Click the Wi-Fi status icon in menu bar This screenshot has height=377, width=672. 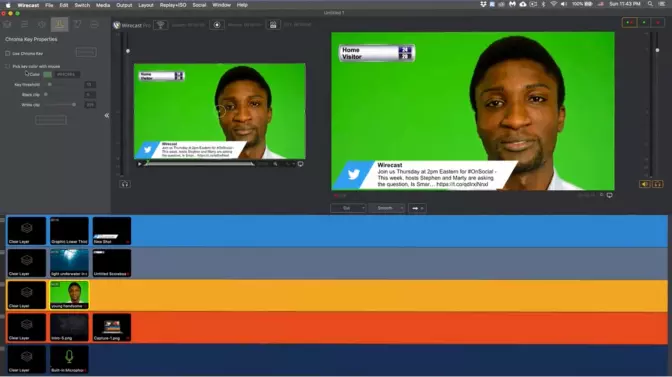pos(554,4)
